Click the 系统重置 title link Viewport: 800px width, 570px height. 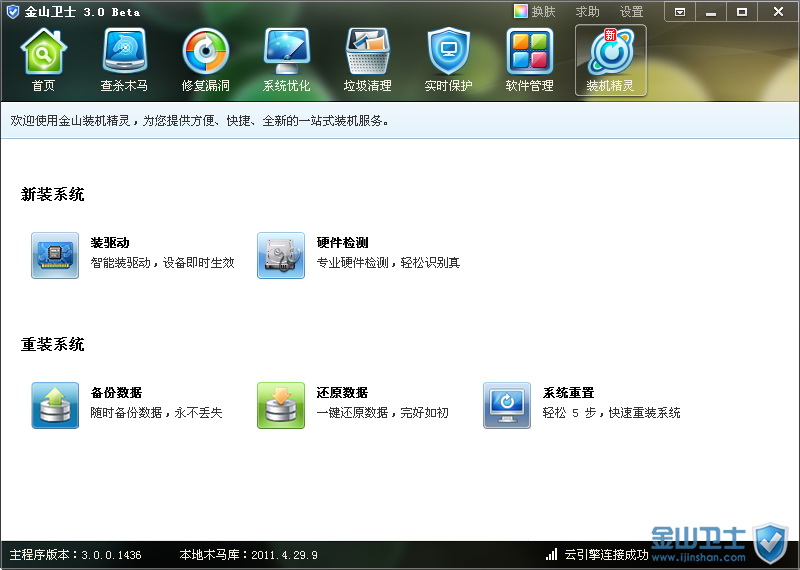tap(568, 393)
